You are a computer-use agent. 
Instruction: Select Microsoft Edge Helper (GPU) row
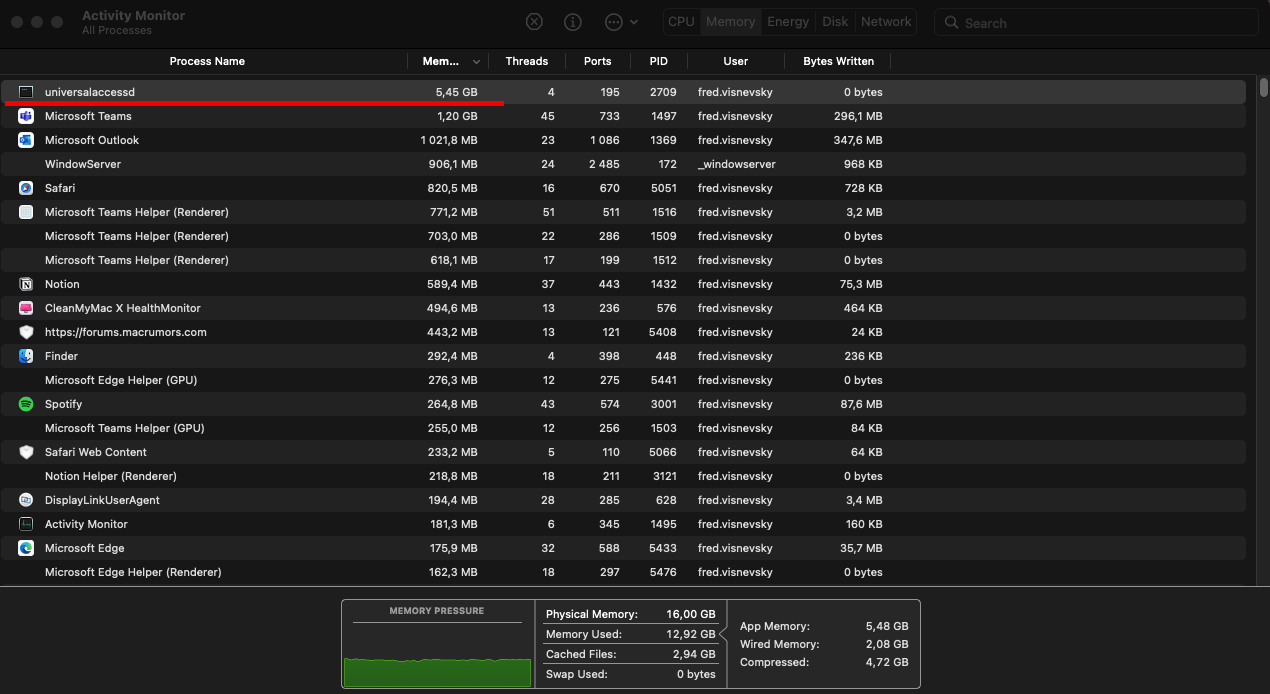(624, 380)
